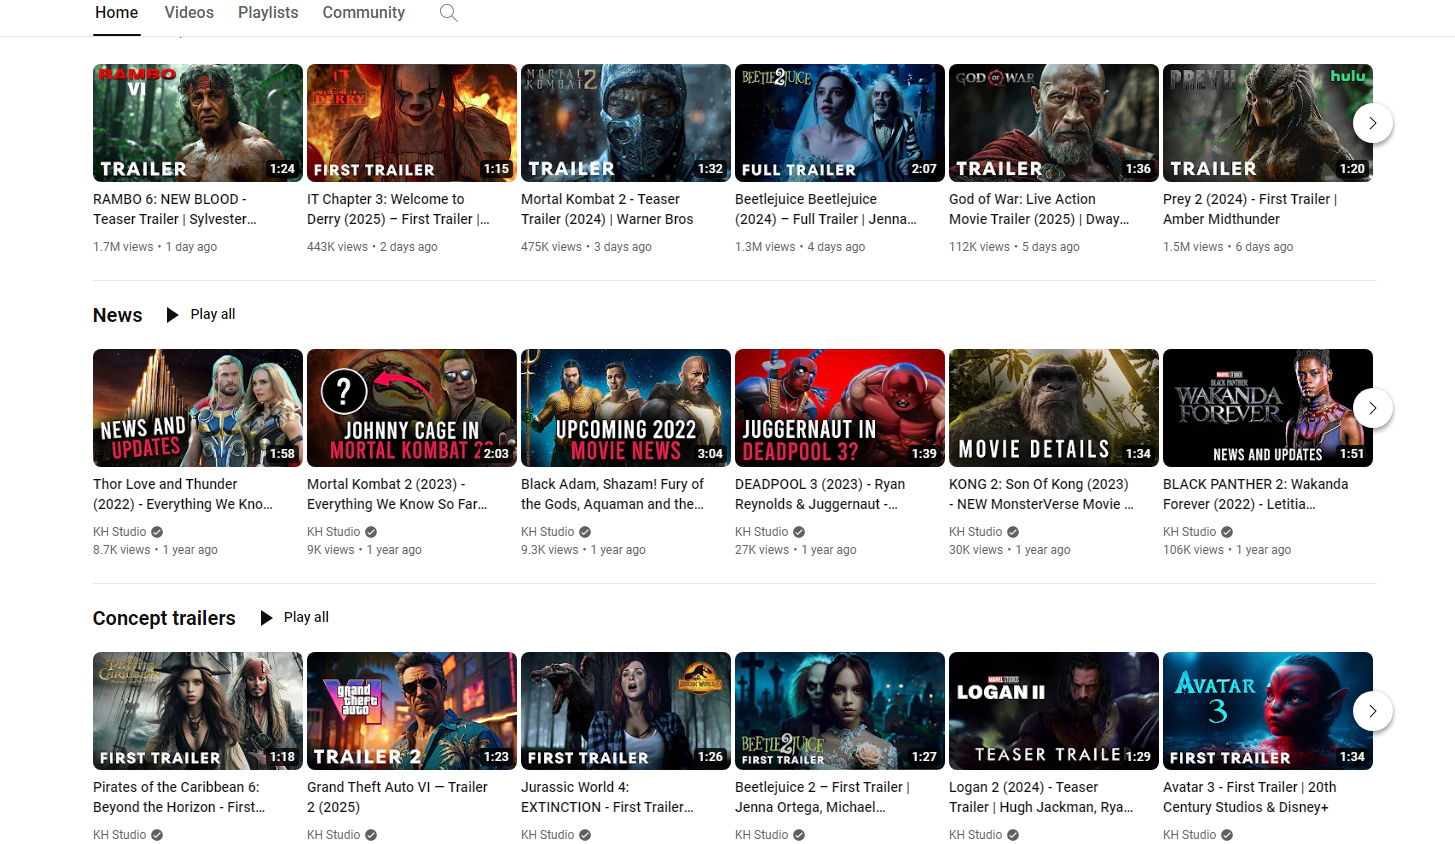Open the channel search icon
The width and height of the screenshot is (1455, 844).
[449, 13]
